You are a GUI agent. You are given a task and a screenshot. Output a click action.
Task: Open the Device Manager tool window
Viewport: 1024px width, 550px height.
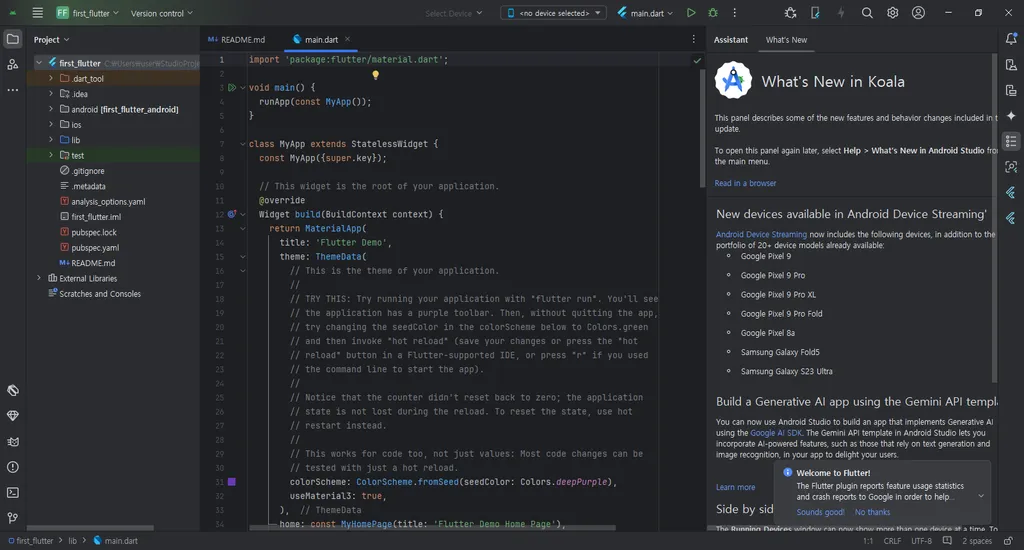1011,65
